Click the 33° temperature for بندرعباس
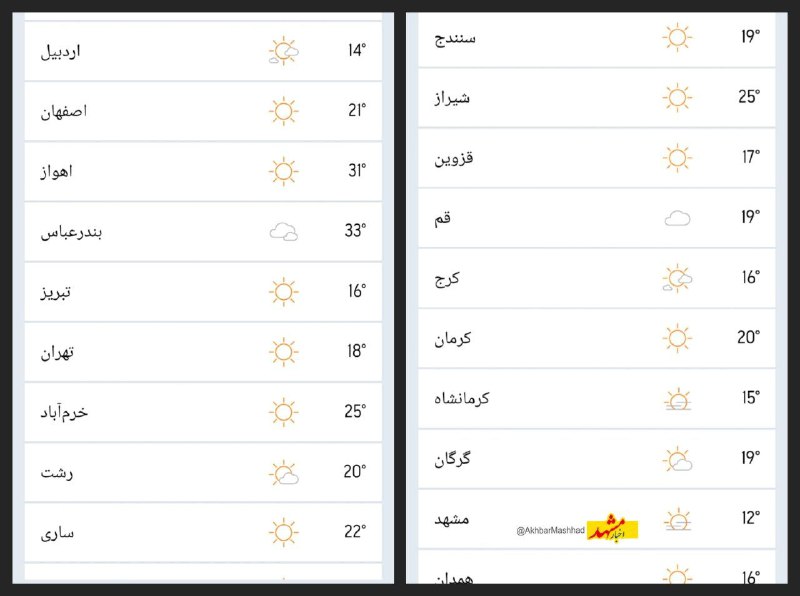800x596 pixels. [x=355, y=232]
